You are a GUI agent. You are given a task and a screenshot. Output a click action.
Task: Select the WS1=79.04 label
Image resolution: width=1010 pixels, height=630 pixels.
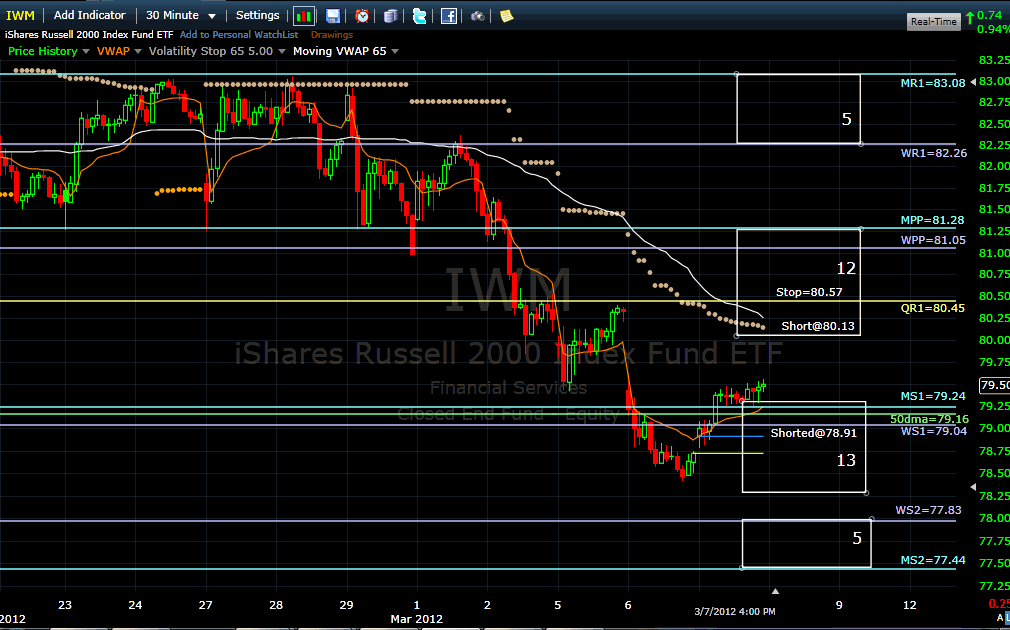coord(933,432)
